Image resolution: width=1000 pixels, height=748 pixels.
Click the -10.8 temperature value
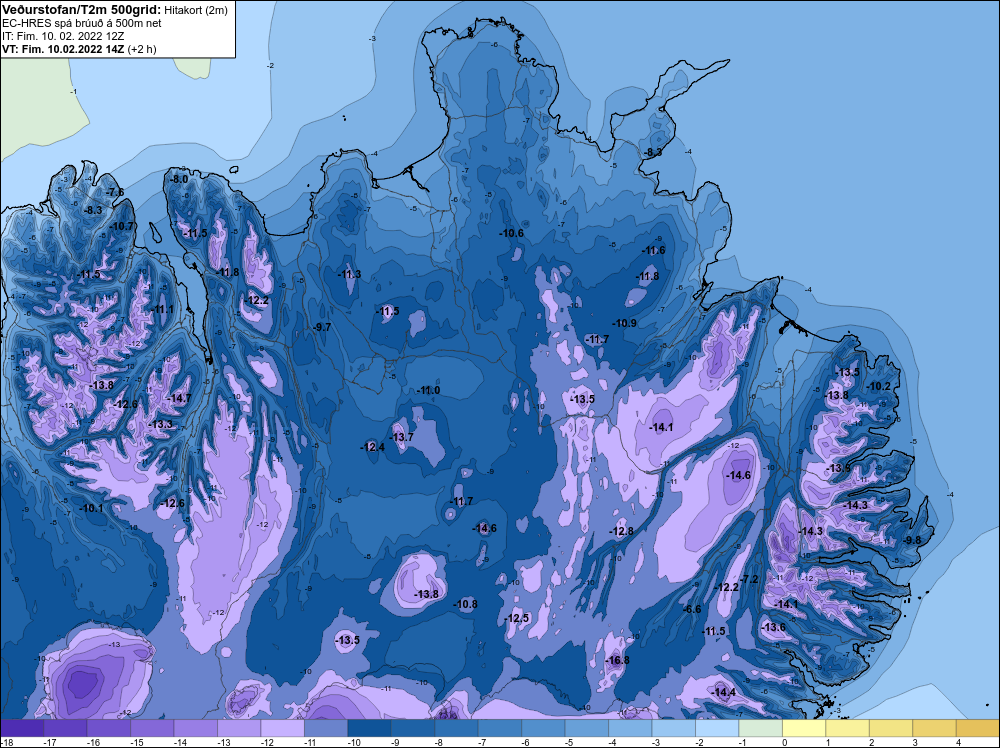[466, 604]
